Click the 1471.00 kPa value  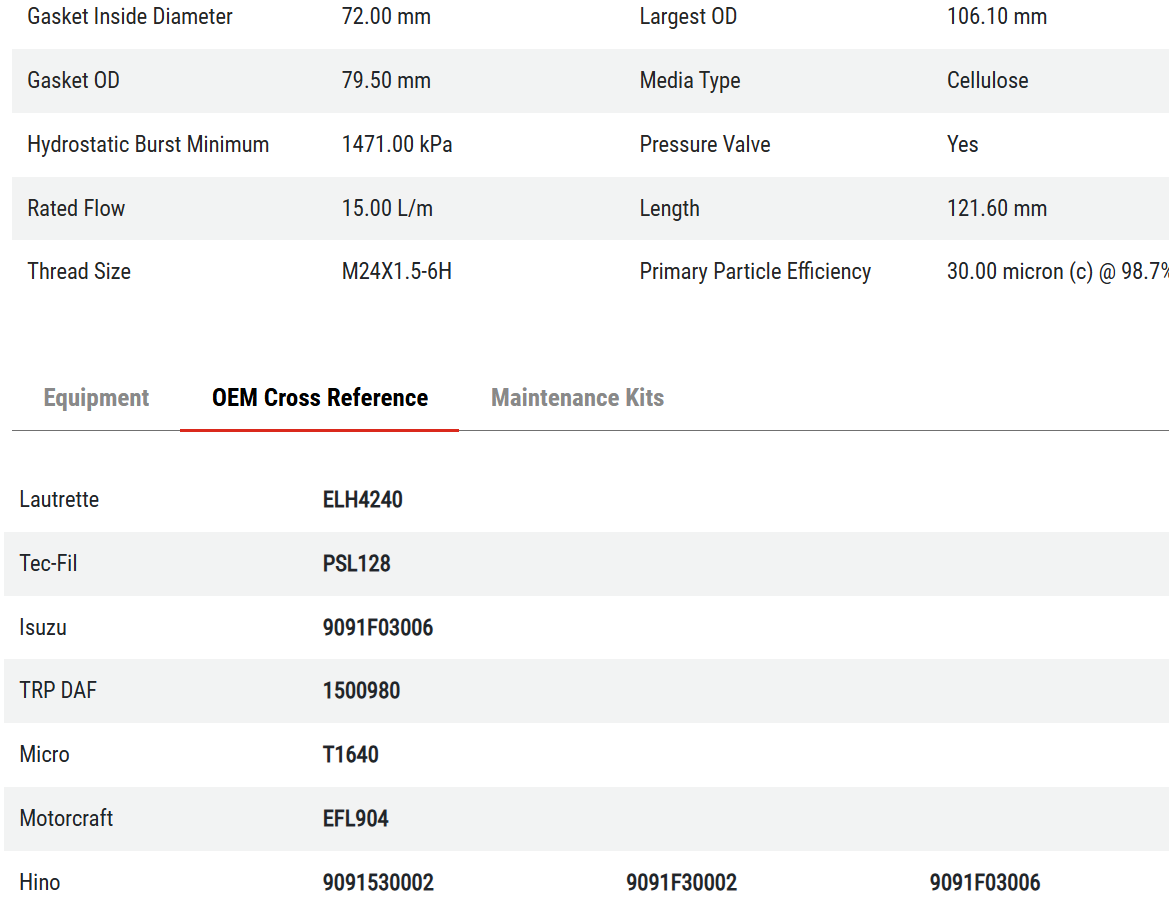tap(397, 145)
